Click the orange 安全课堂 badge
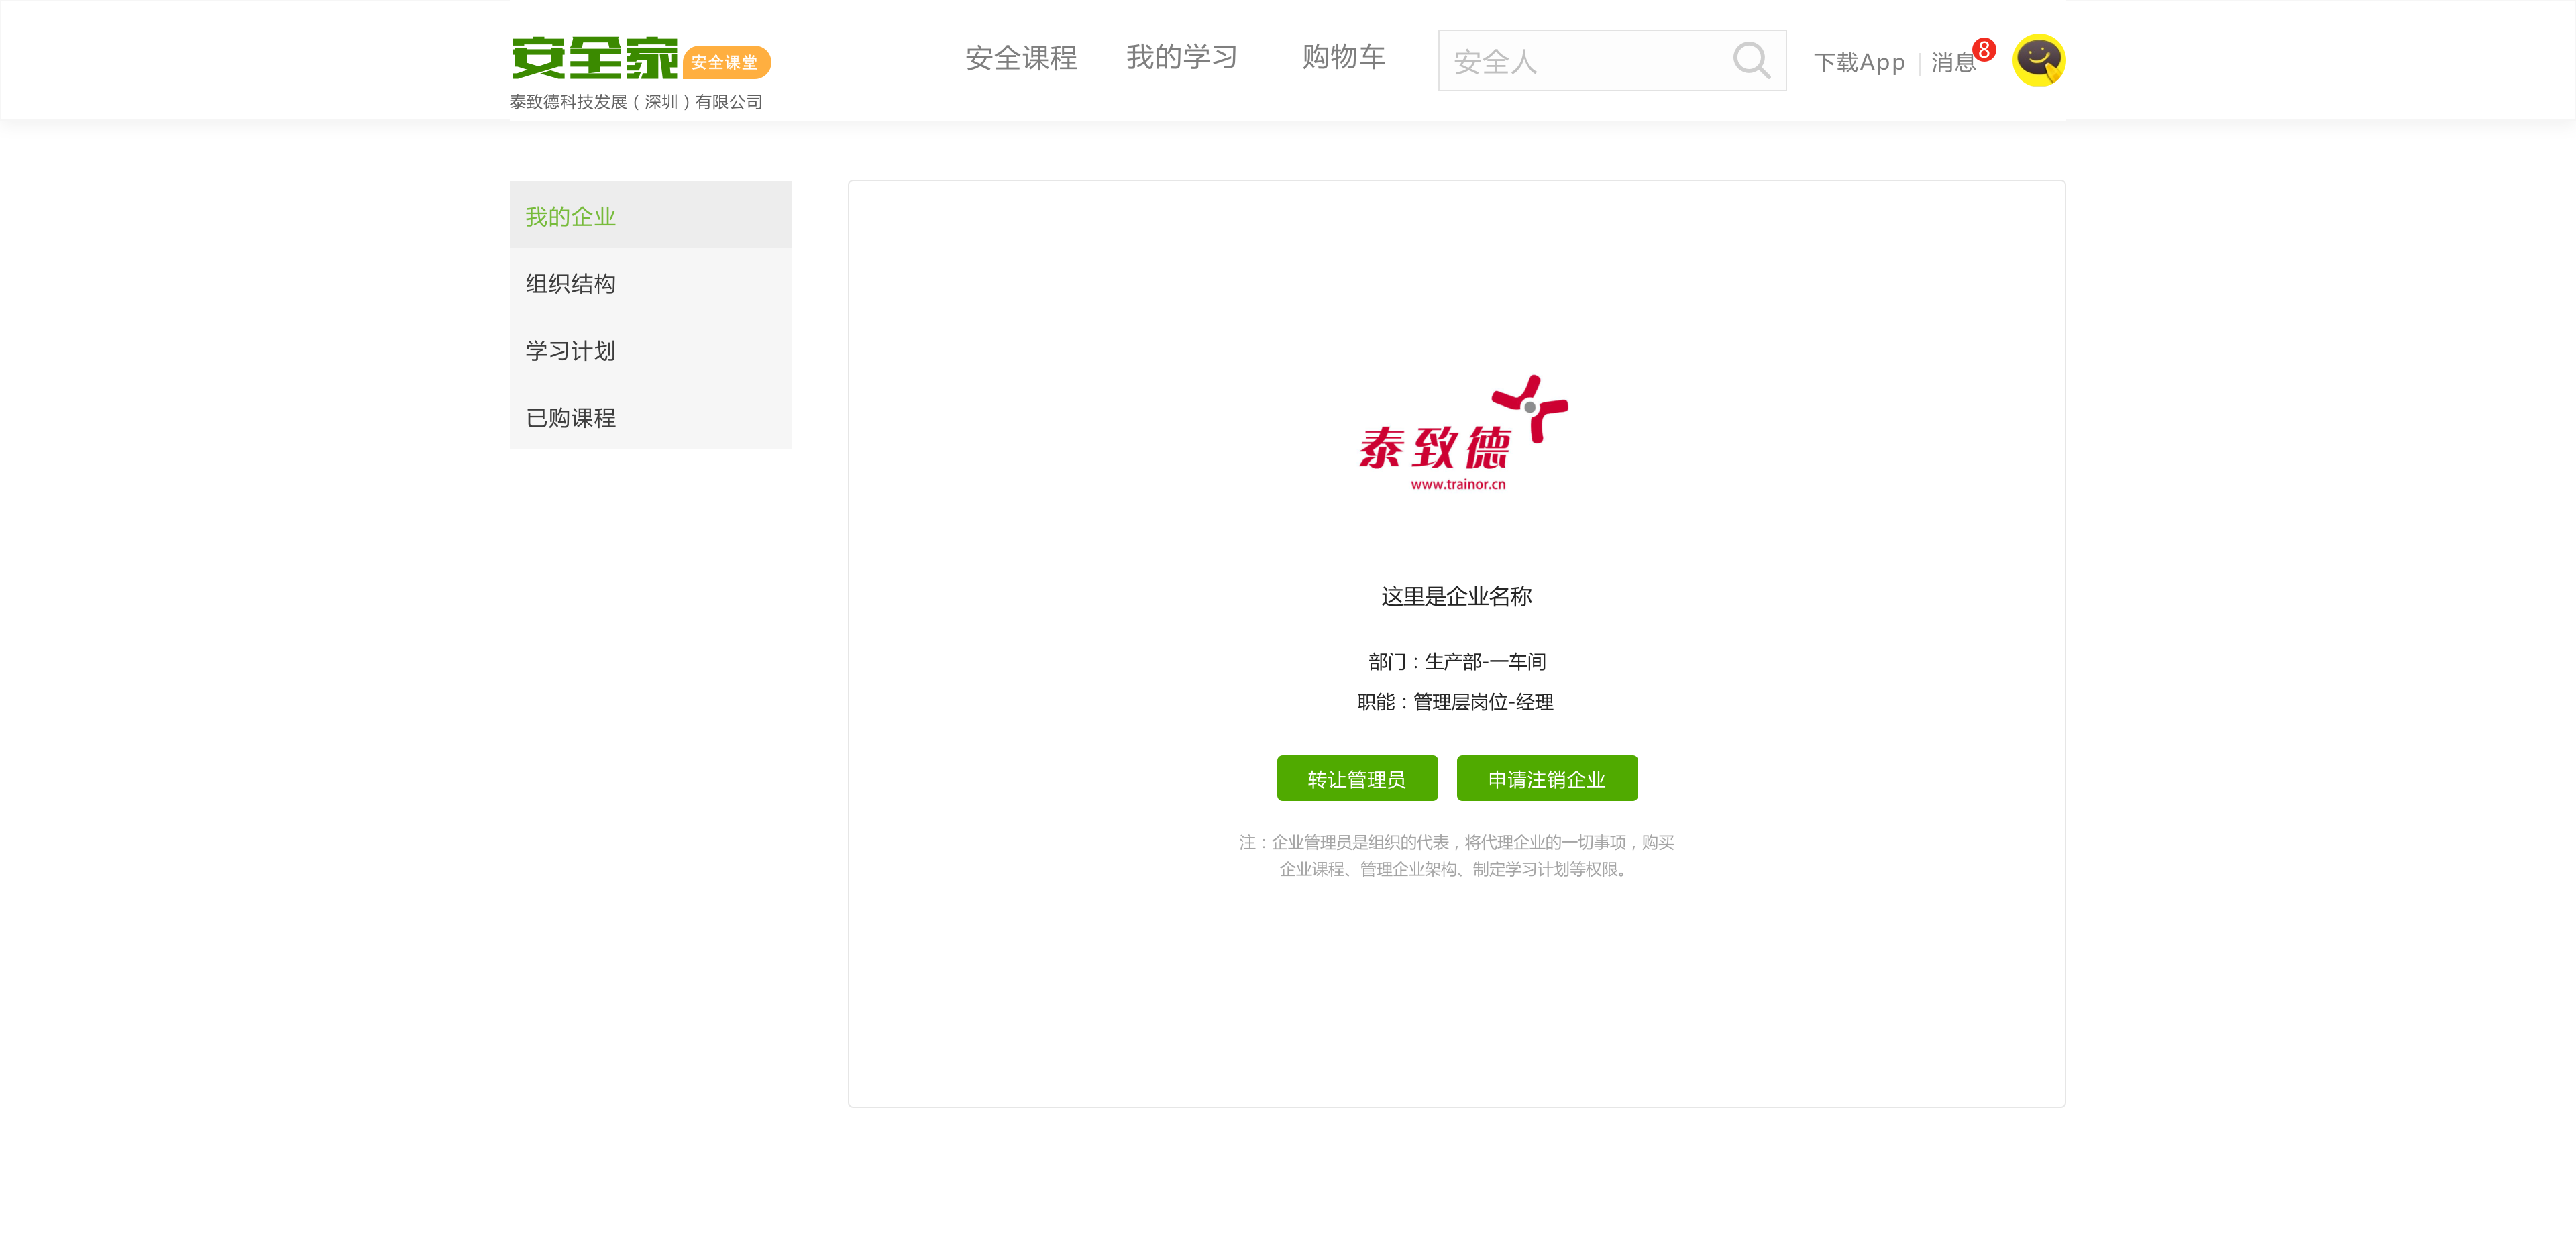The width and height of the screenshot is (2576, 1245). [x=726, y=62]
